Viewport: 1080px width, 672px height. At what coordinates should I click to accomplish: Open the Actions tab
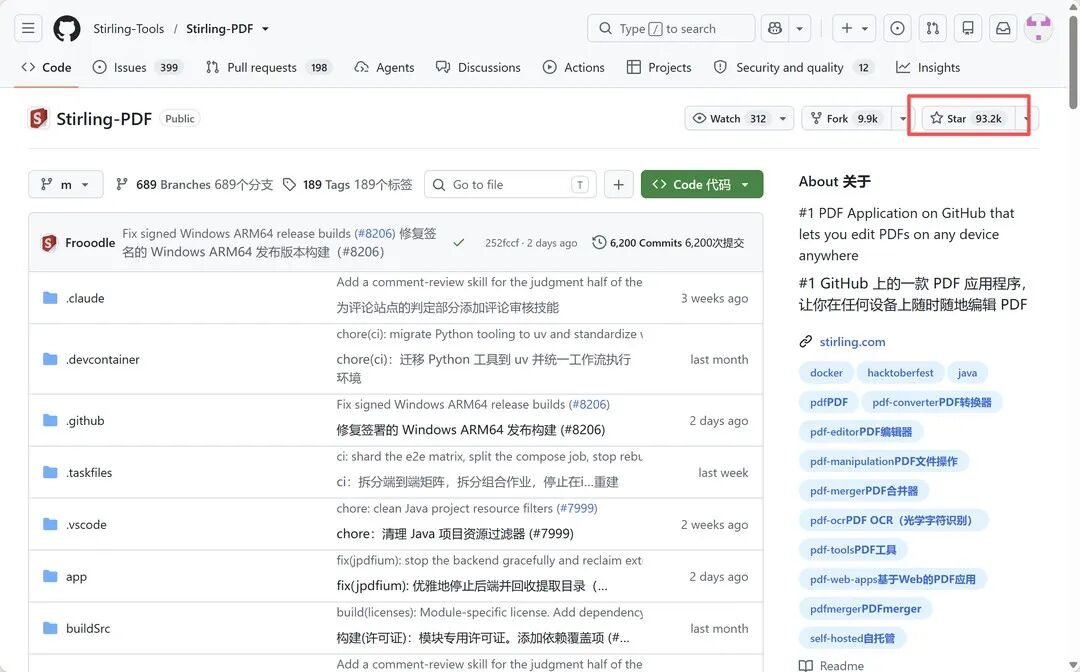[x=574, y=67]
